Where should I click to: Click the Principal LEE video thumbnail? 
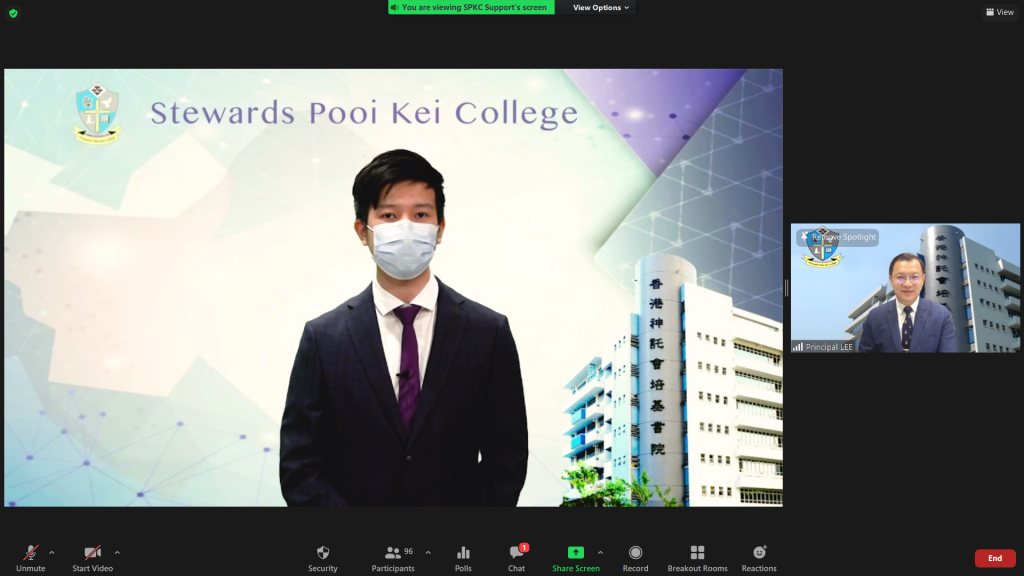905,288
